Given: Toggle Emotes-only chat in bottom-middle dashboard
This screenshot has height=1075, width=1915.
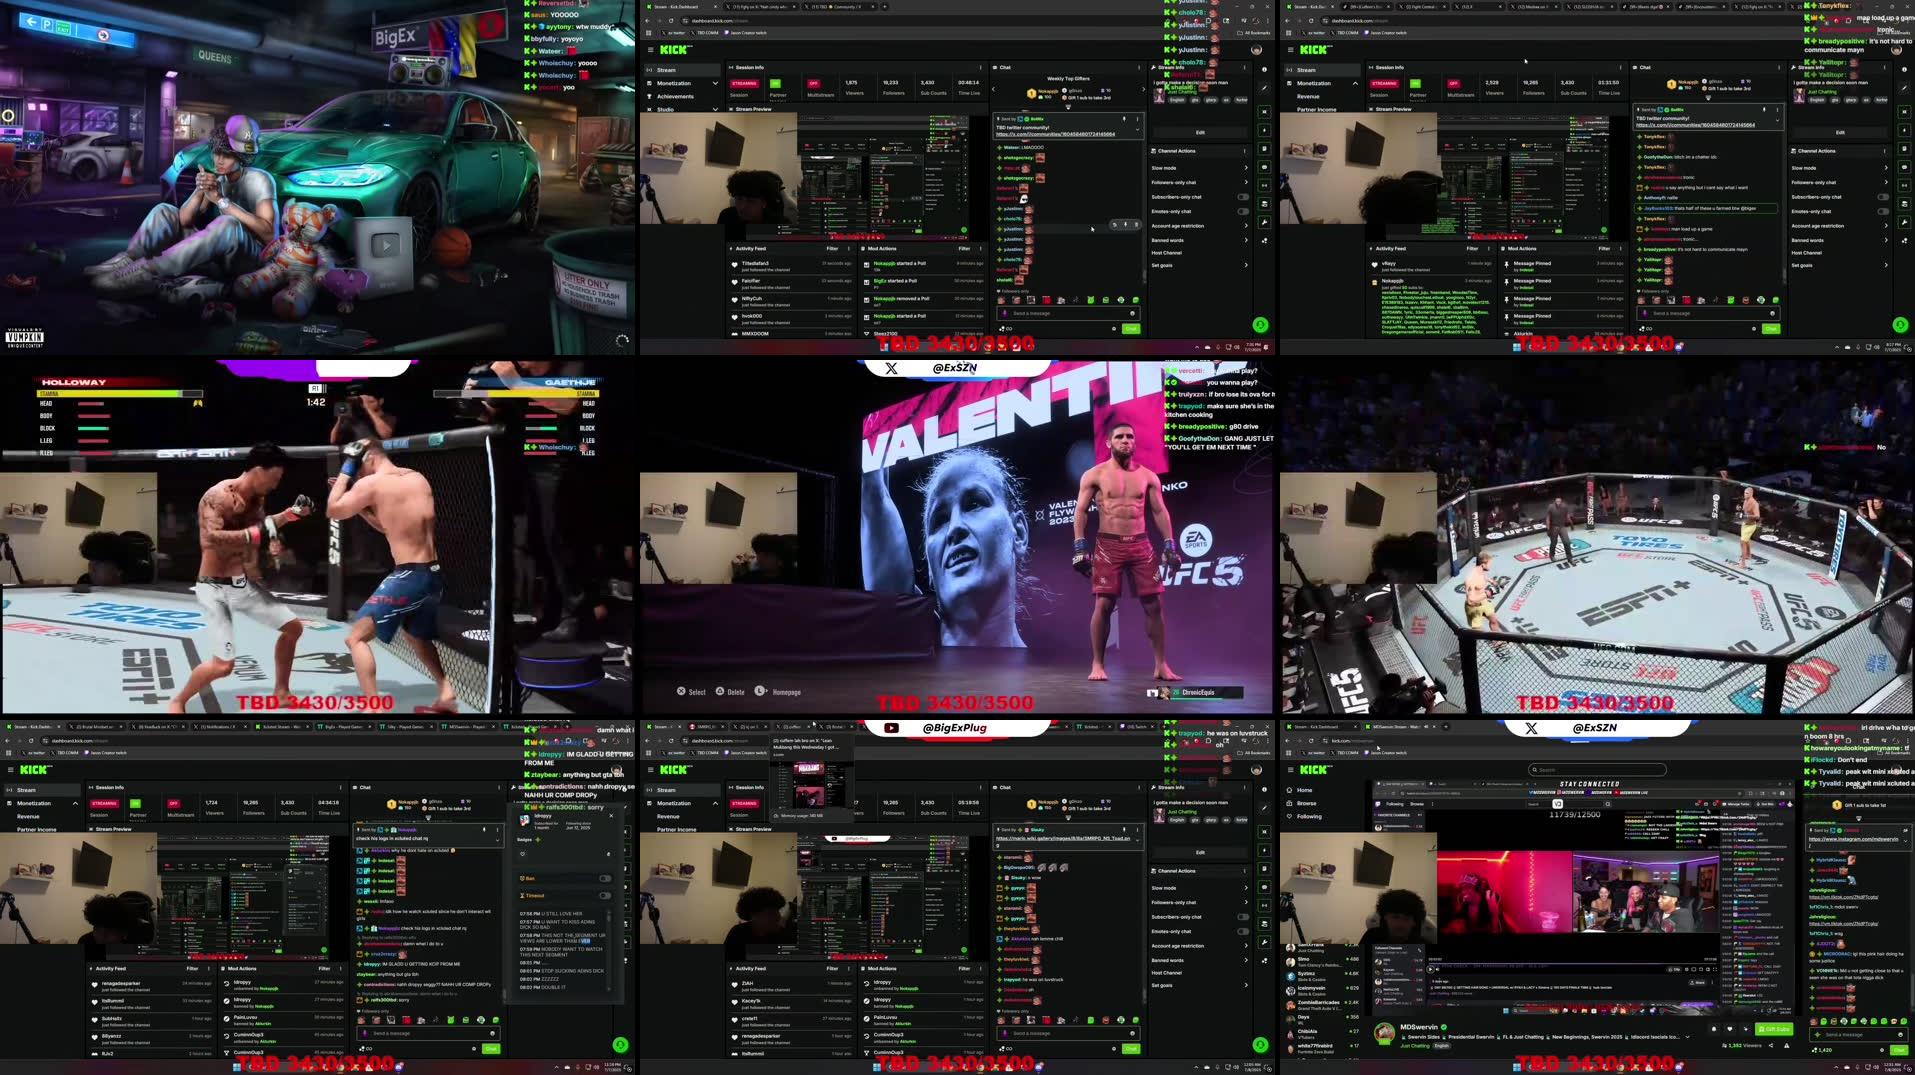Looking at the screenshot, I should [1243, 931].
